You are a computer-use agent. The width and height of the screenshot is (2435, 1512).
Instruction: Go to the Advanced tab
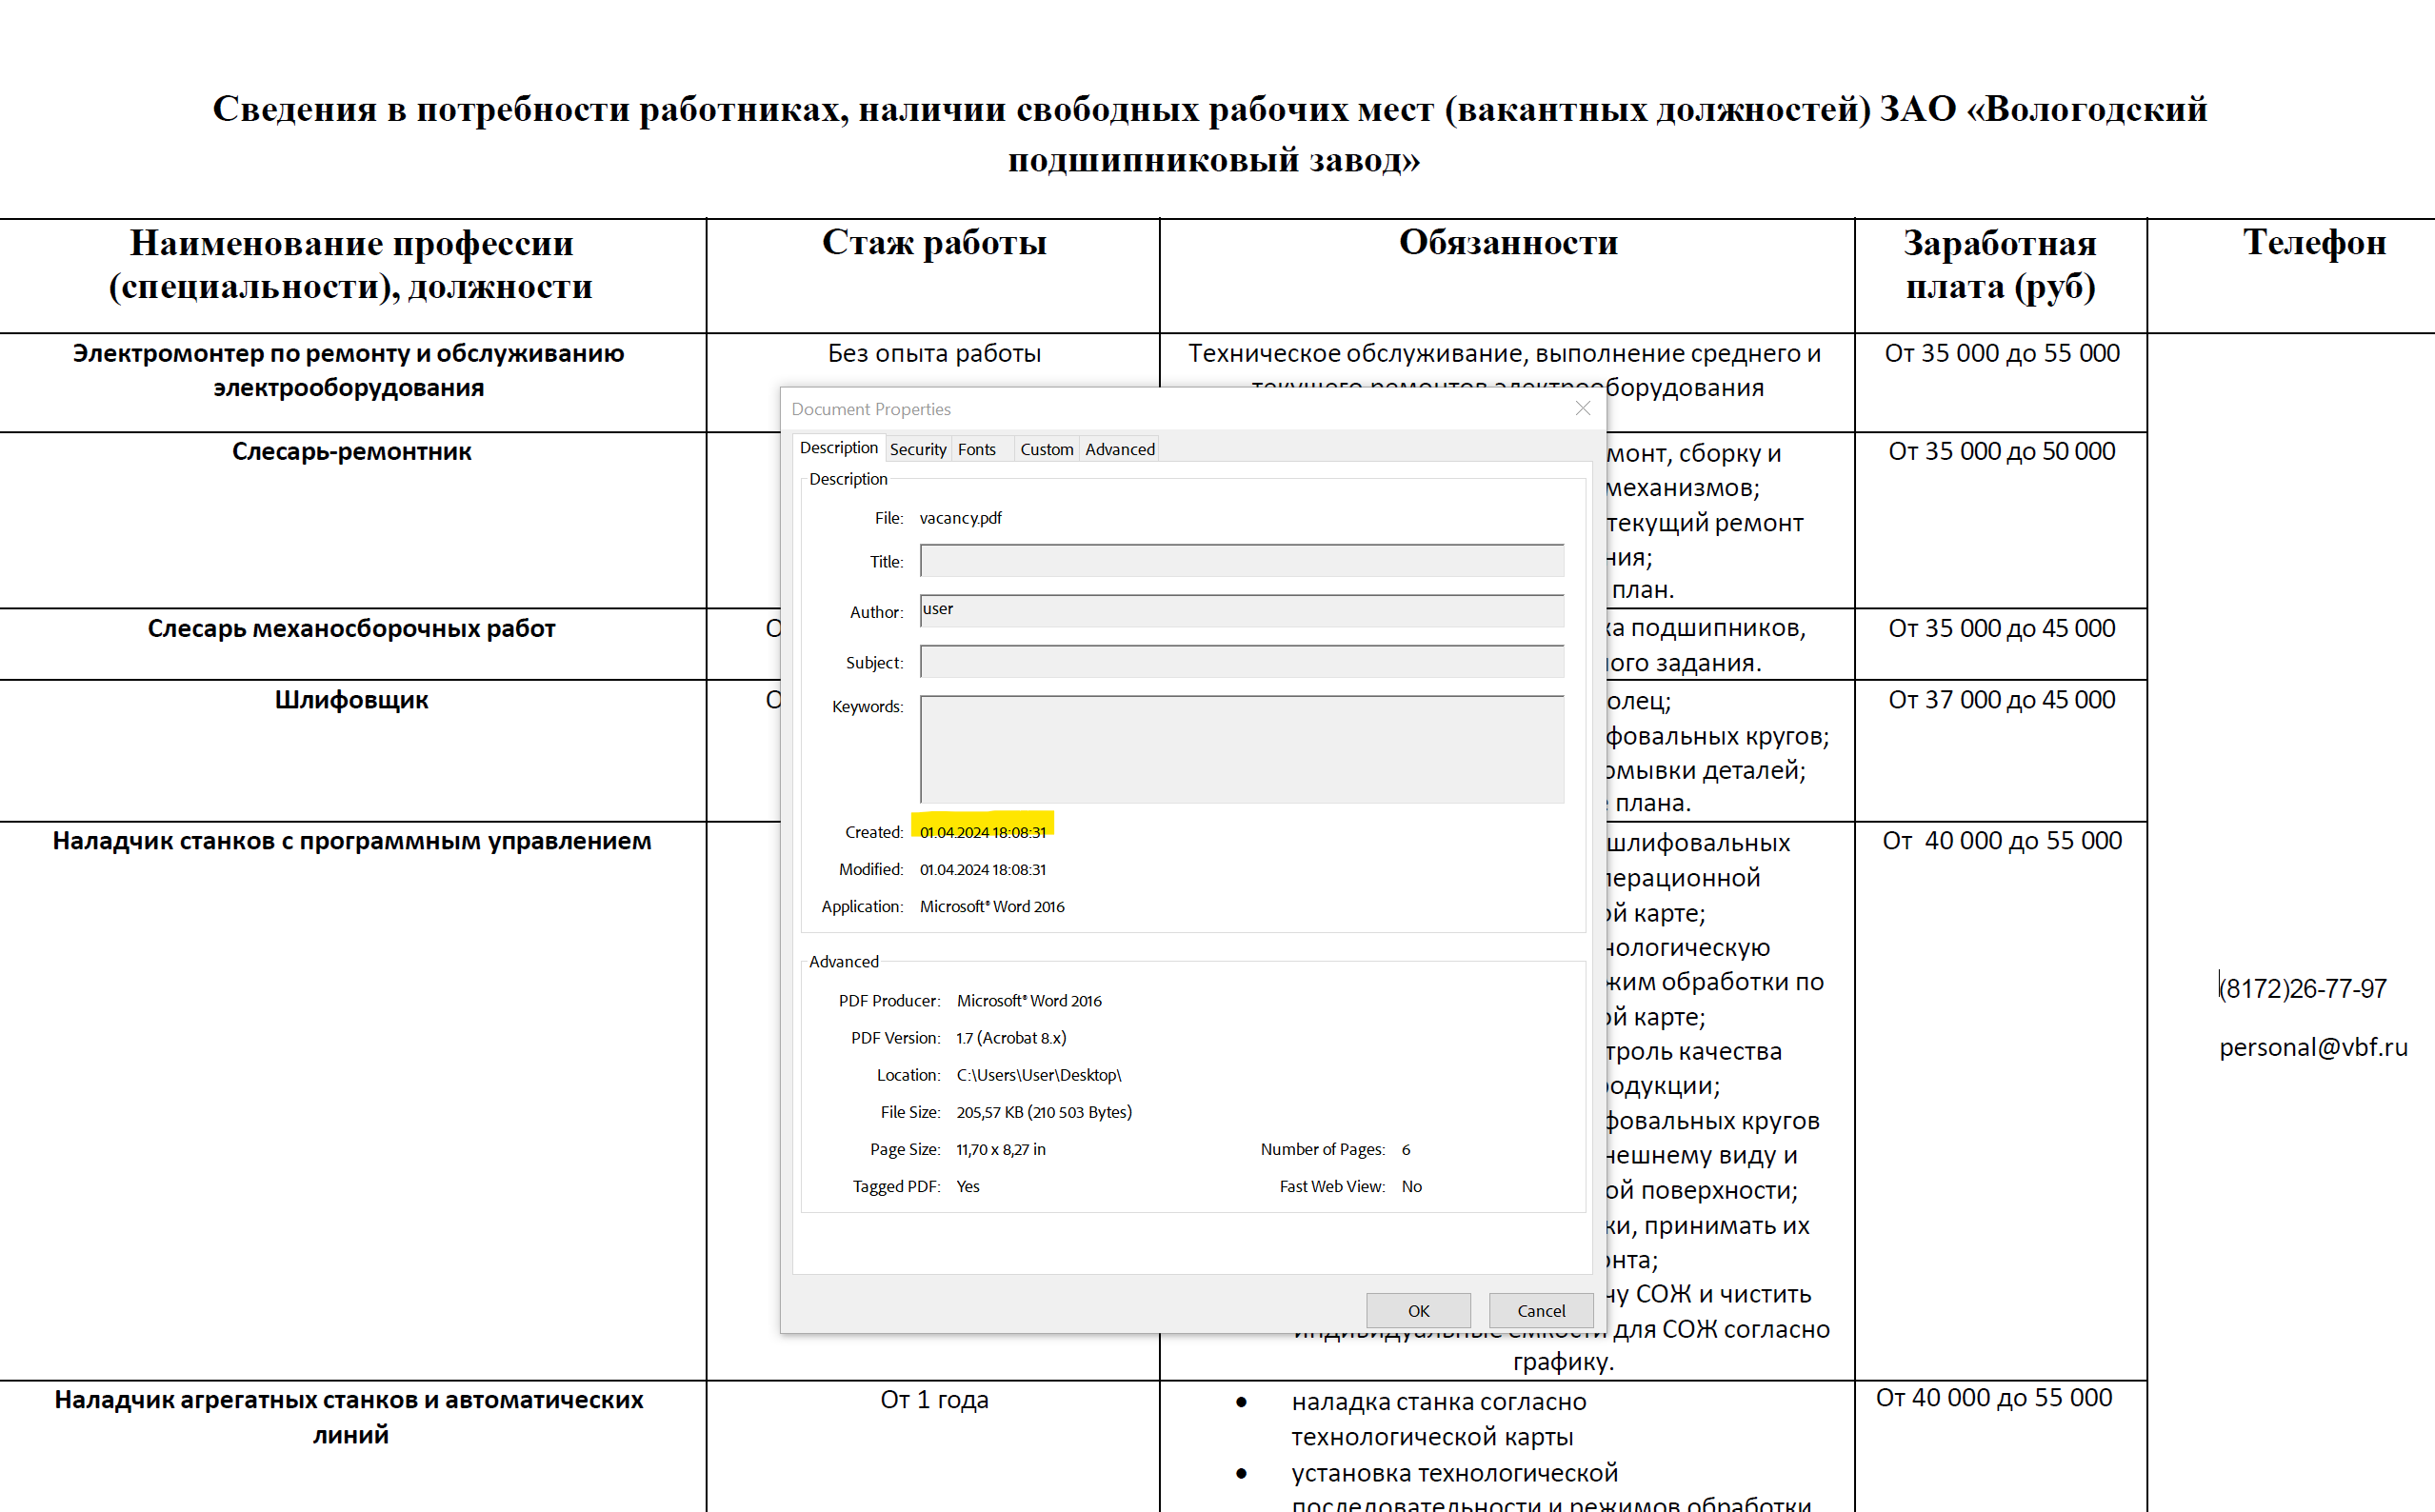tap(1119, 449)
